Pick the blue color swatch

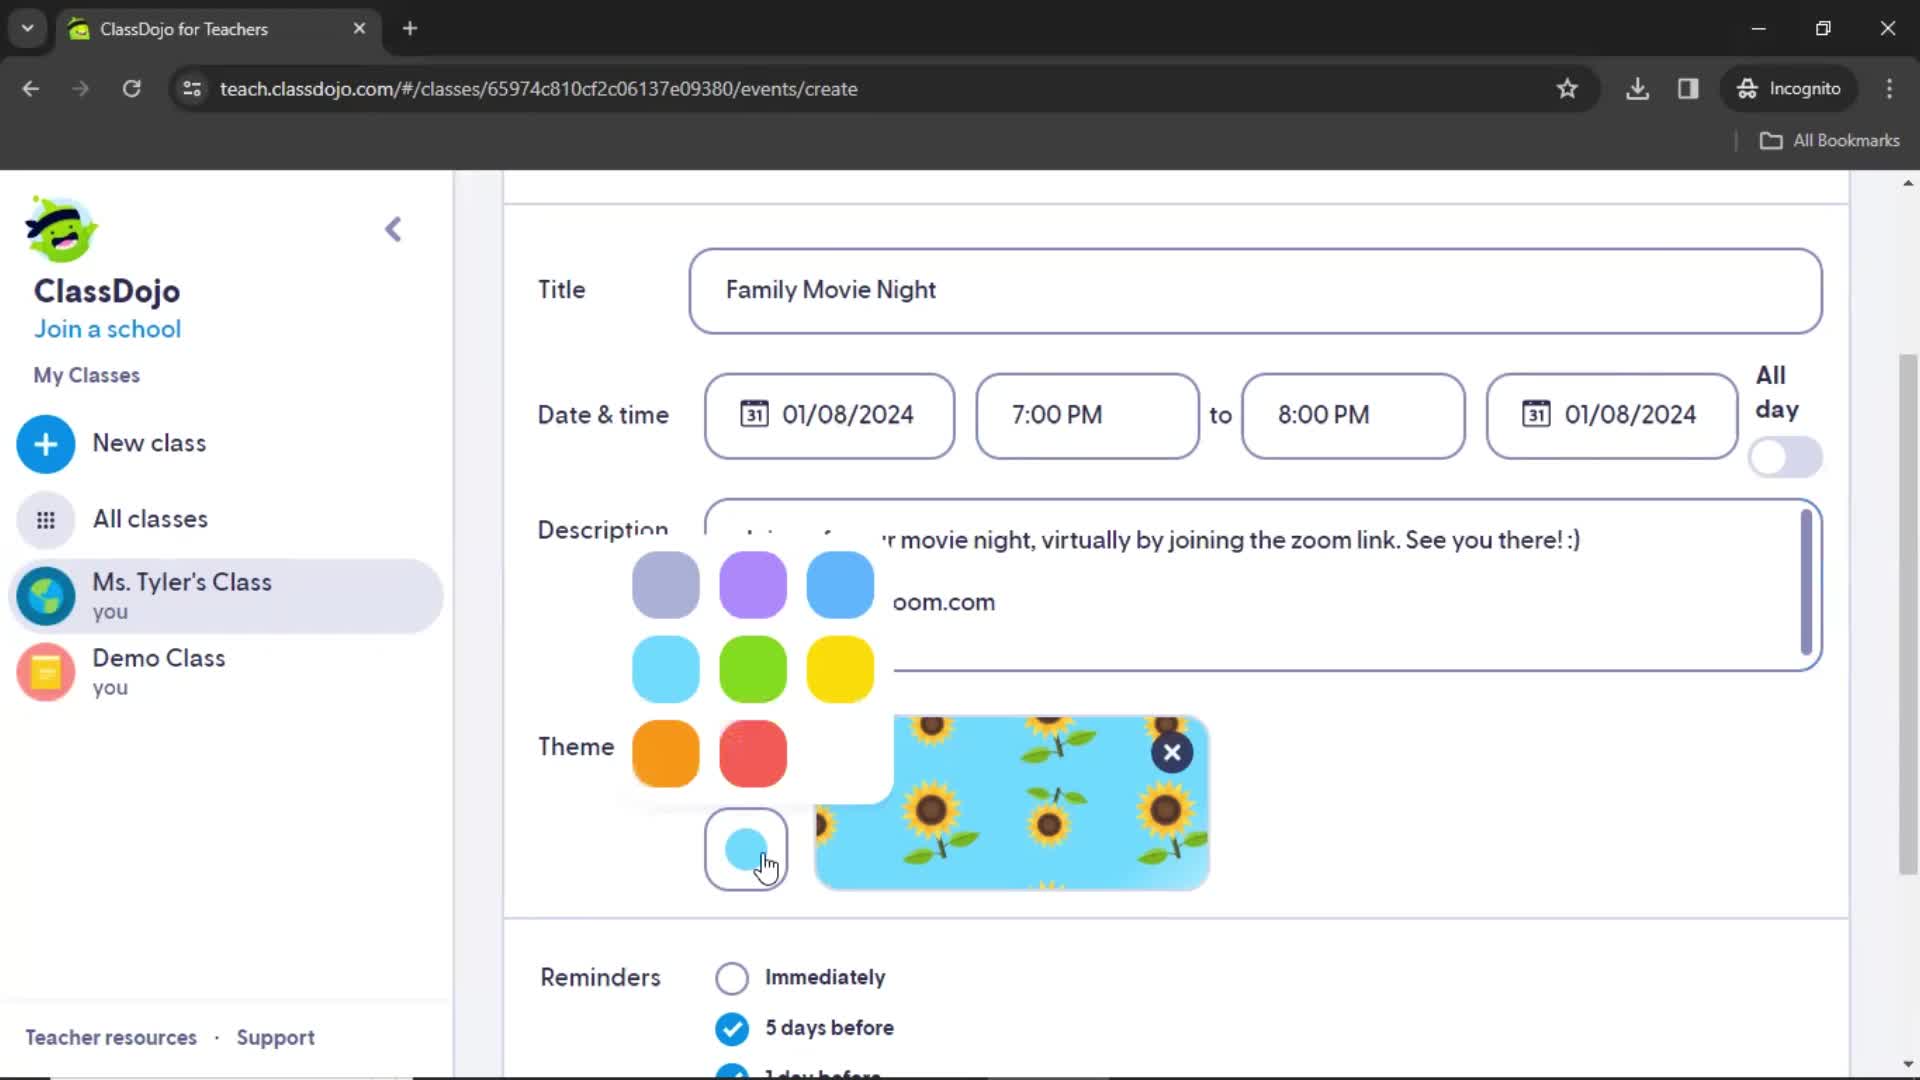coord(840,585)
